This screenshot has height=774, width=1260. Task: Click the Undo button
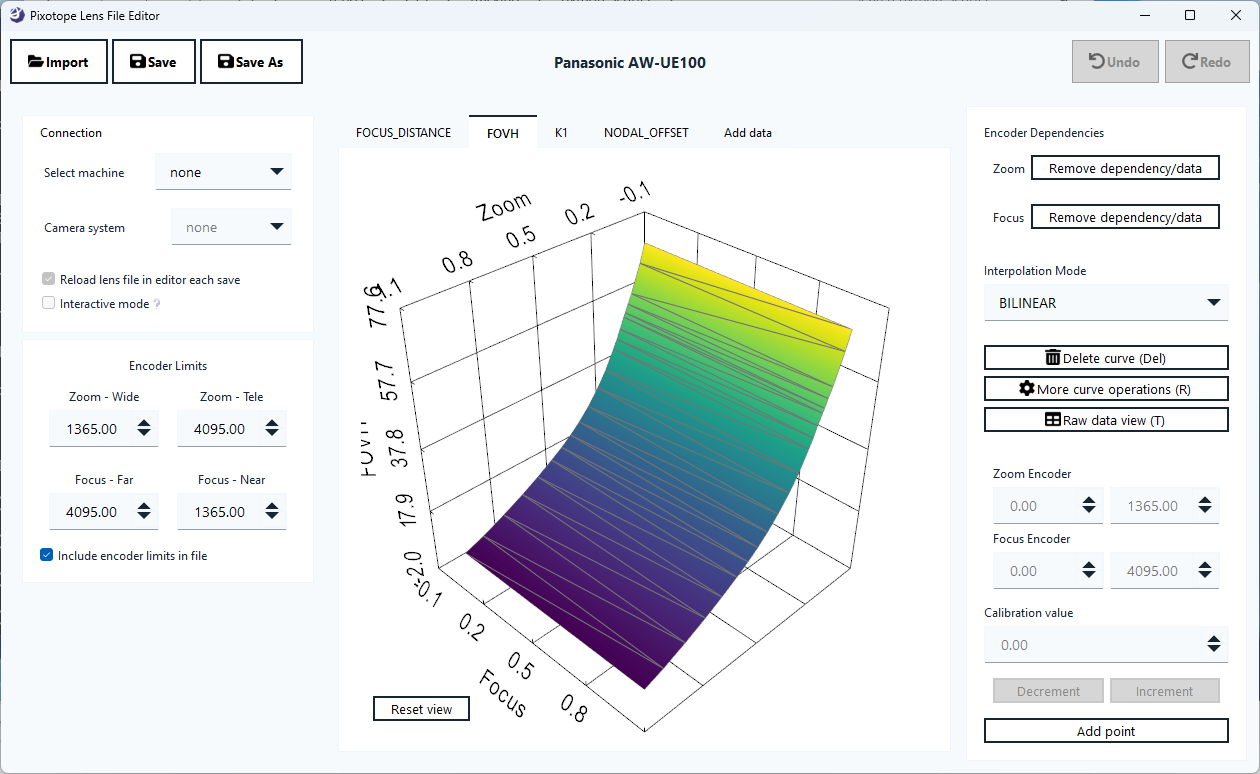[x=1115, y=62]
